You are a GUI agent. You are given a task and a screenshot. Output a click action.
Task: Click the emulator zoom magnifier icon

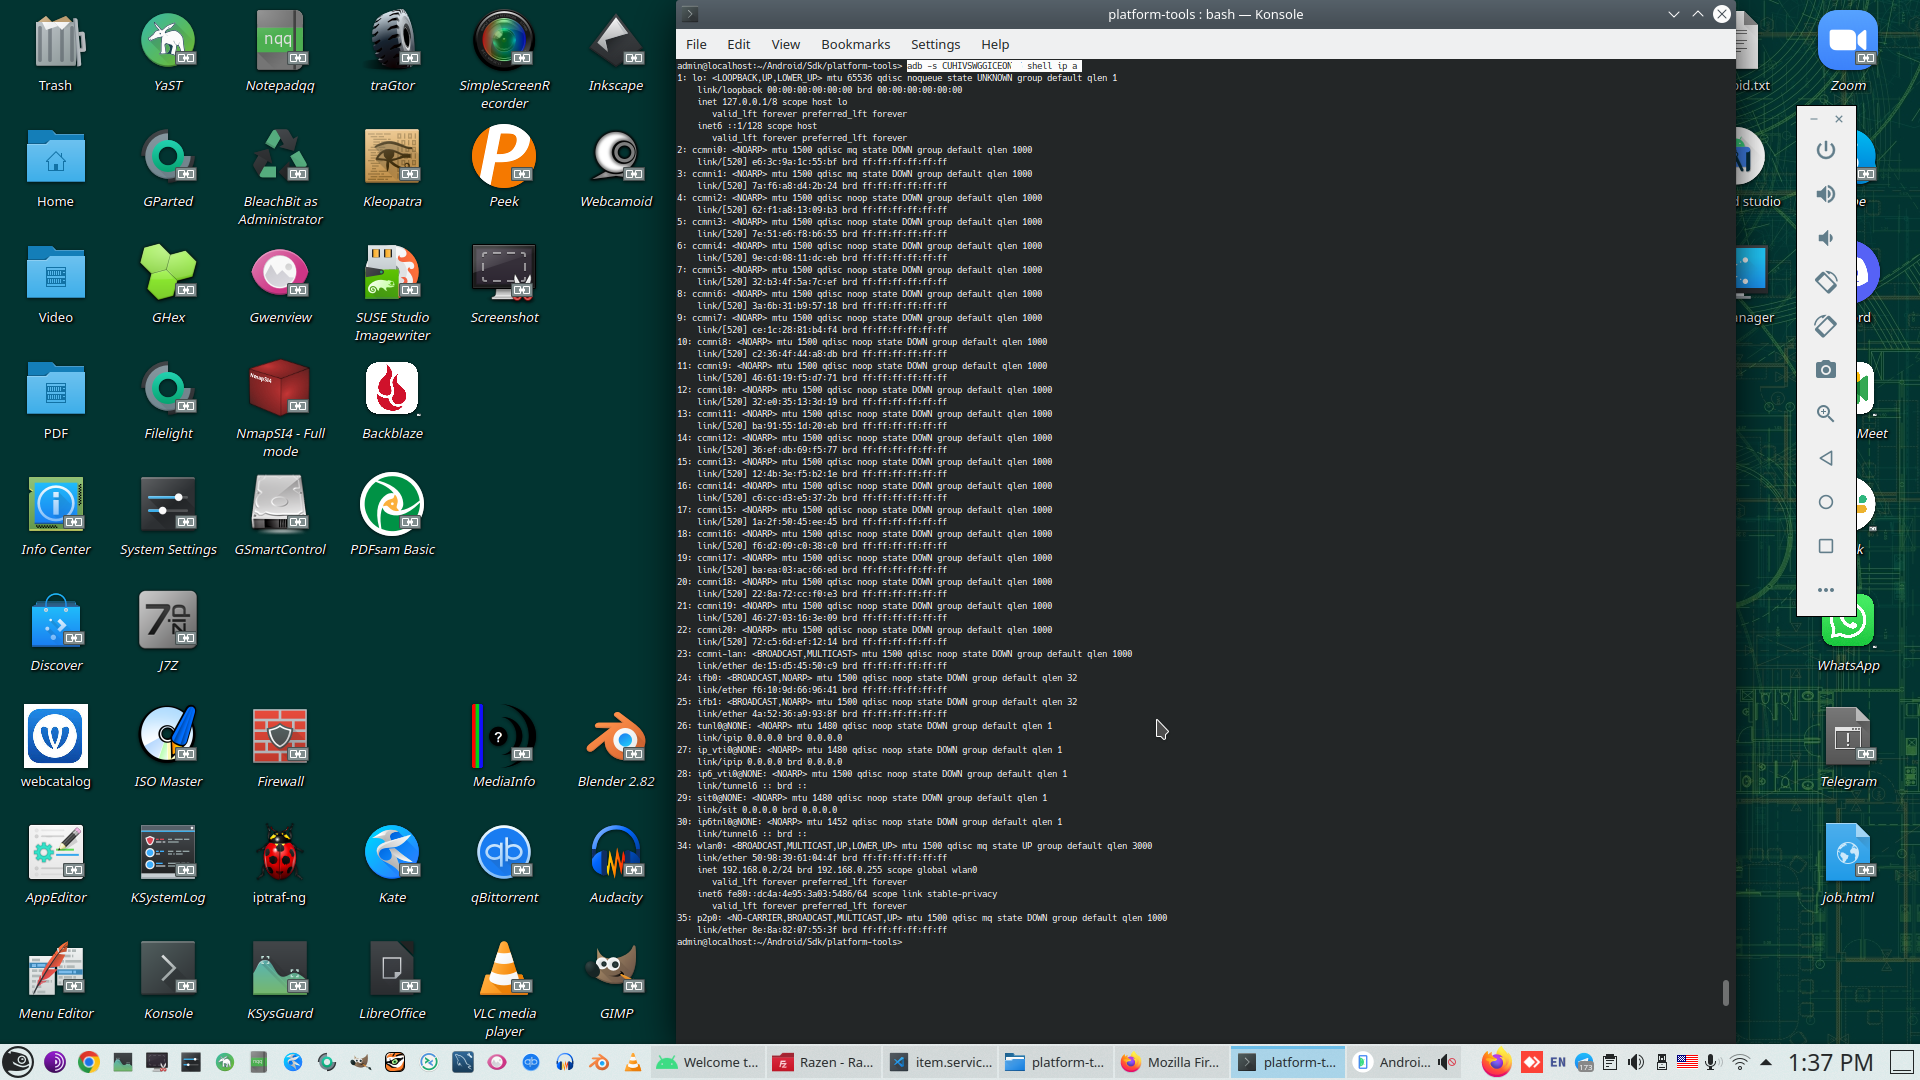pyautogui.click(x=1825, y=414)
